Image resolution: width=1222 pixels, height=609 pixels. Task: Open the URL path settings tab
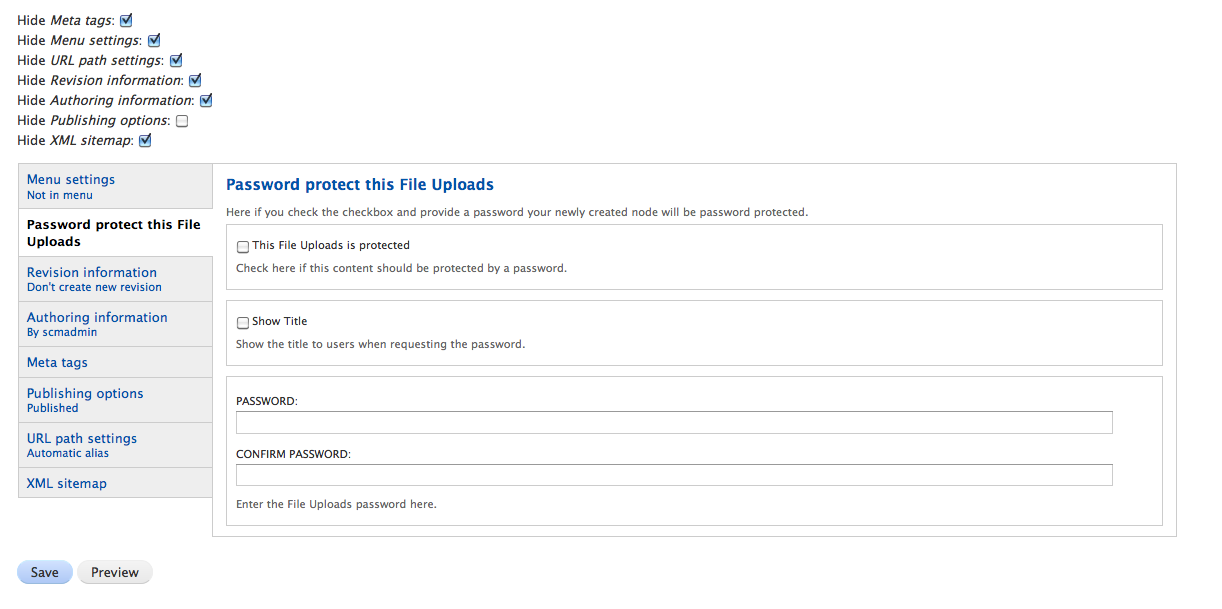pos(81,438)
